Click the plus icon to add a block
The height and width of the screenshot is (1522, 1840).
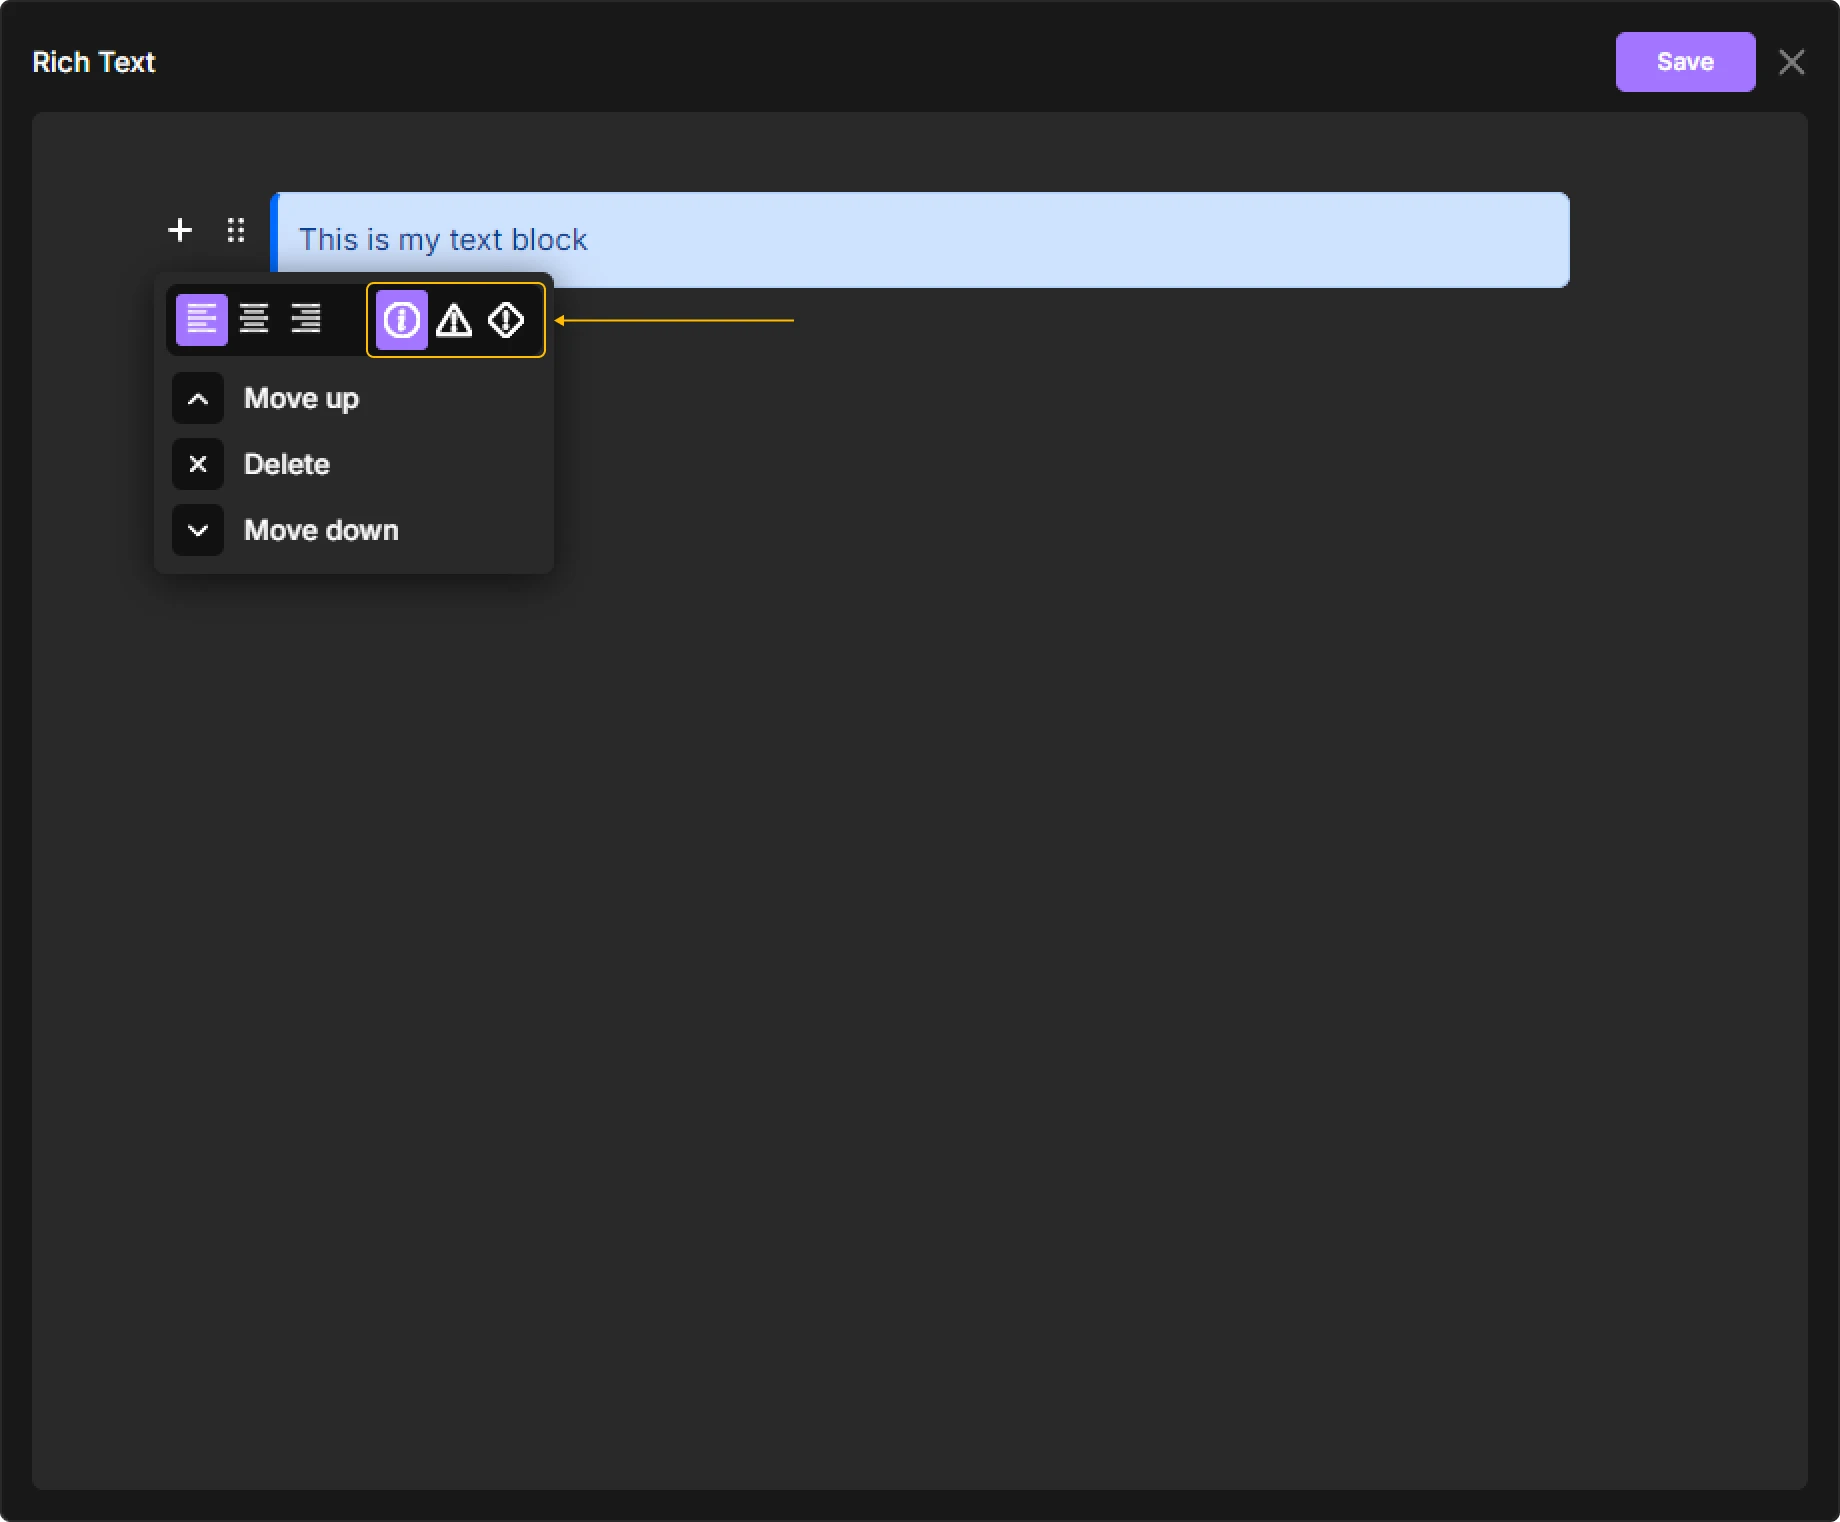coord(180,230)
